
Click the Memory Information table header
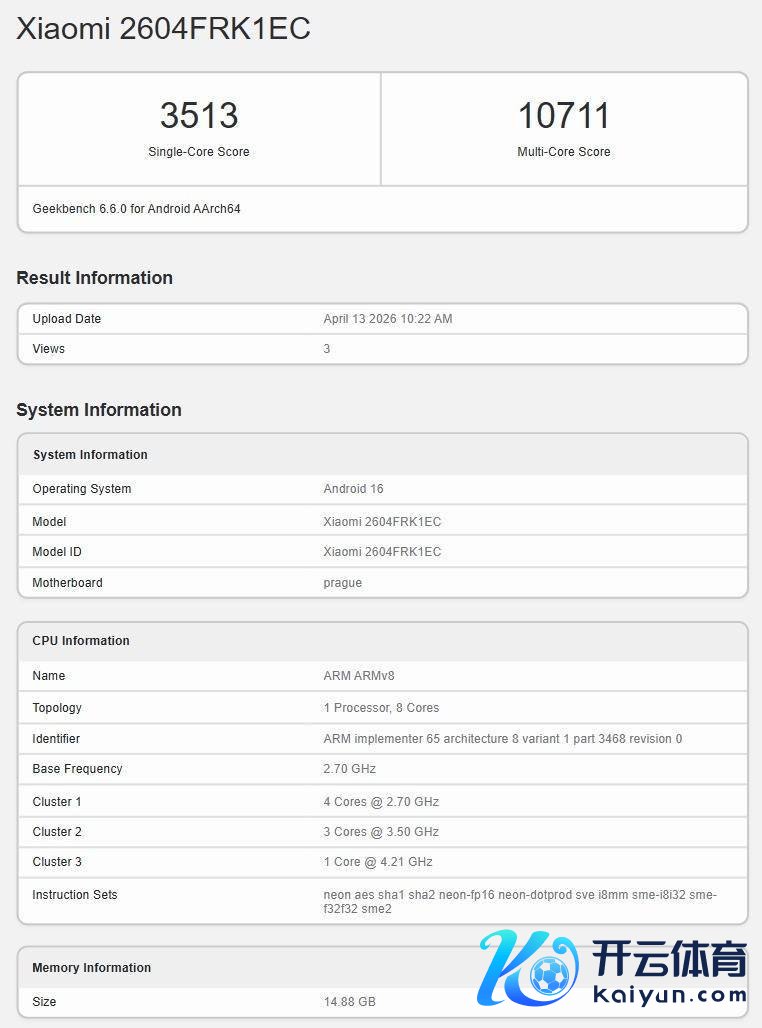(92, 968)
